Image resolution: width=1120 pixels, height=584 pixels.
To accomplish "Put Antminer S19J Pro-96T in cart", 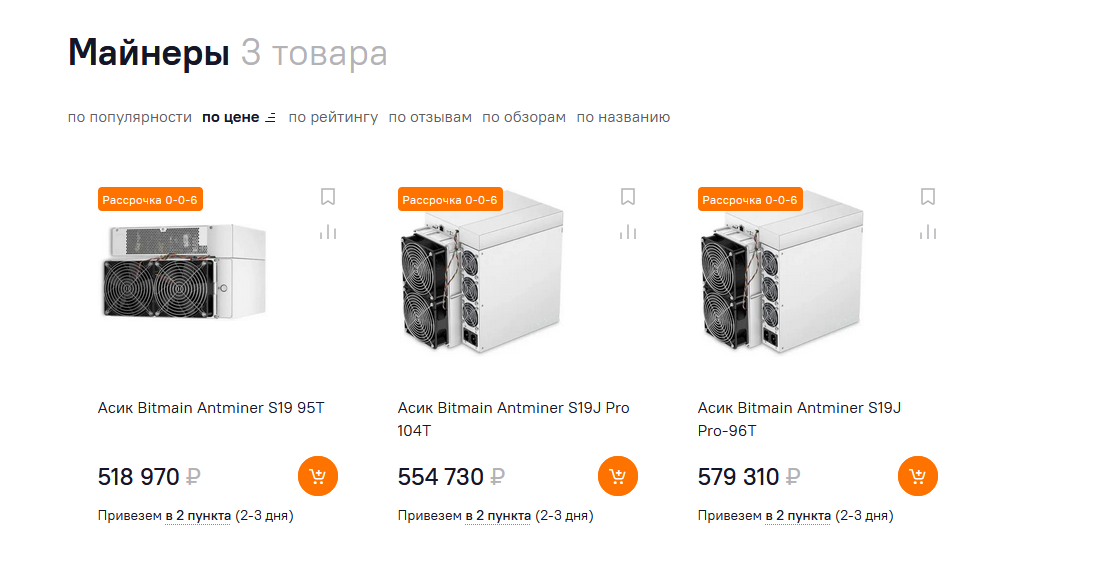I will click(918, 476).
